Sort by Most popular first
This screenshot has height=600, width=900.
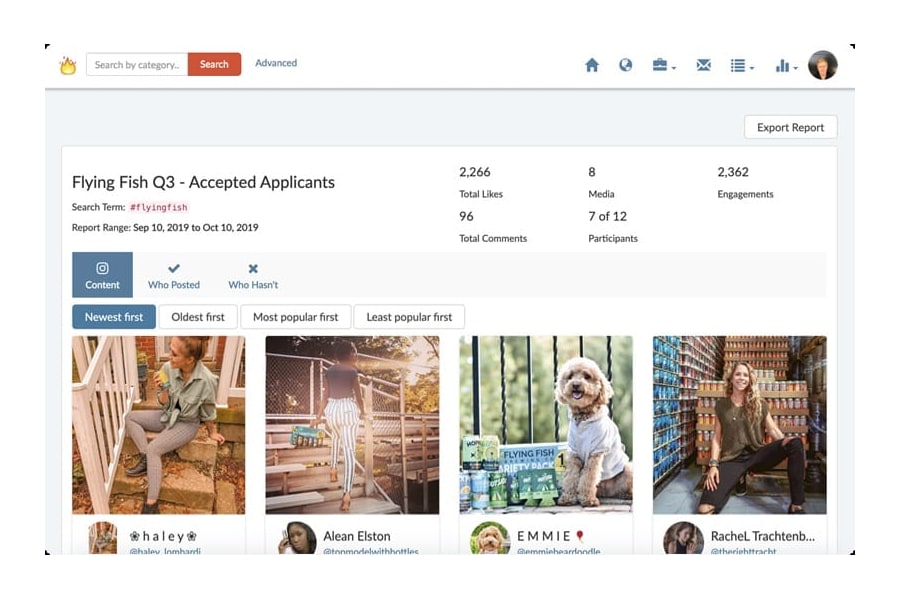tap(296, 317)
